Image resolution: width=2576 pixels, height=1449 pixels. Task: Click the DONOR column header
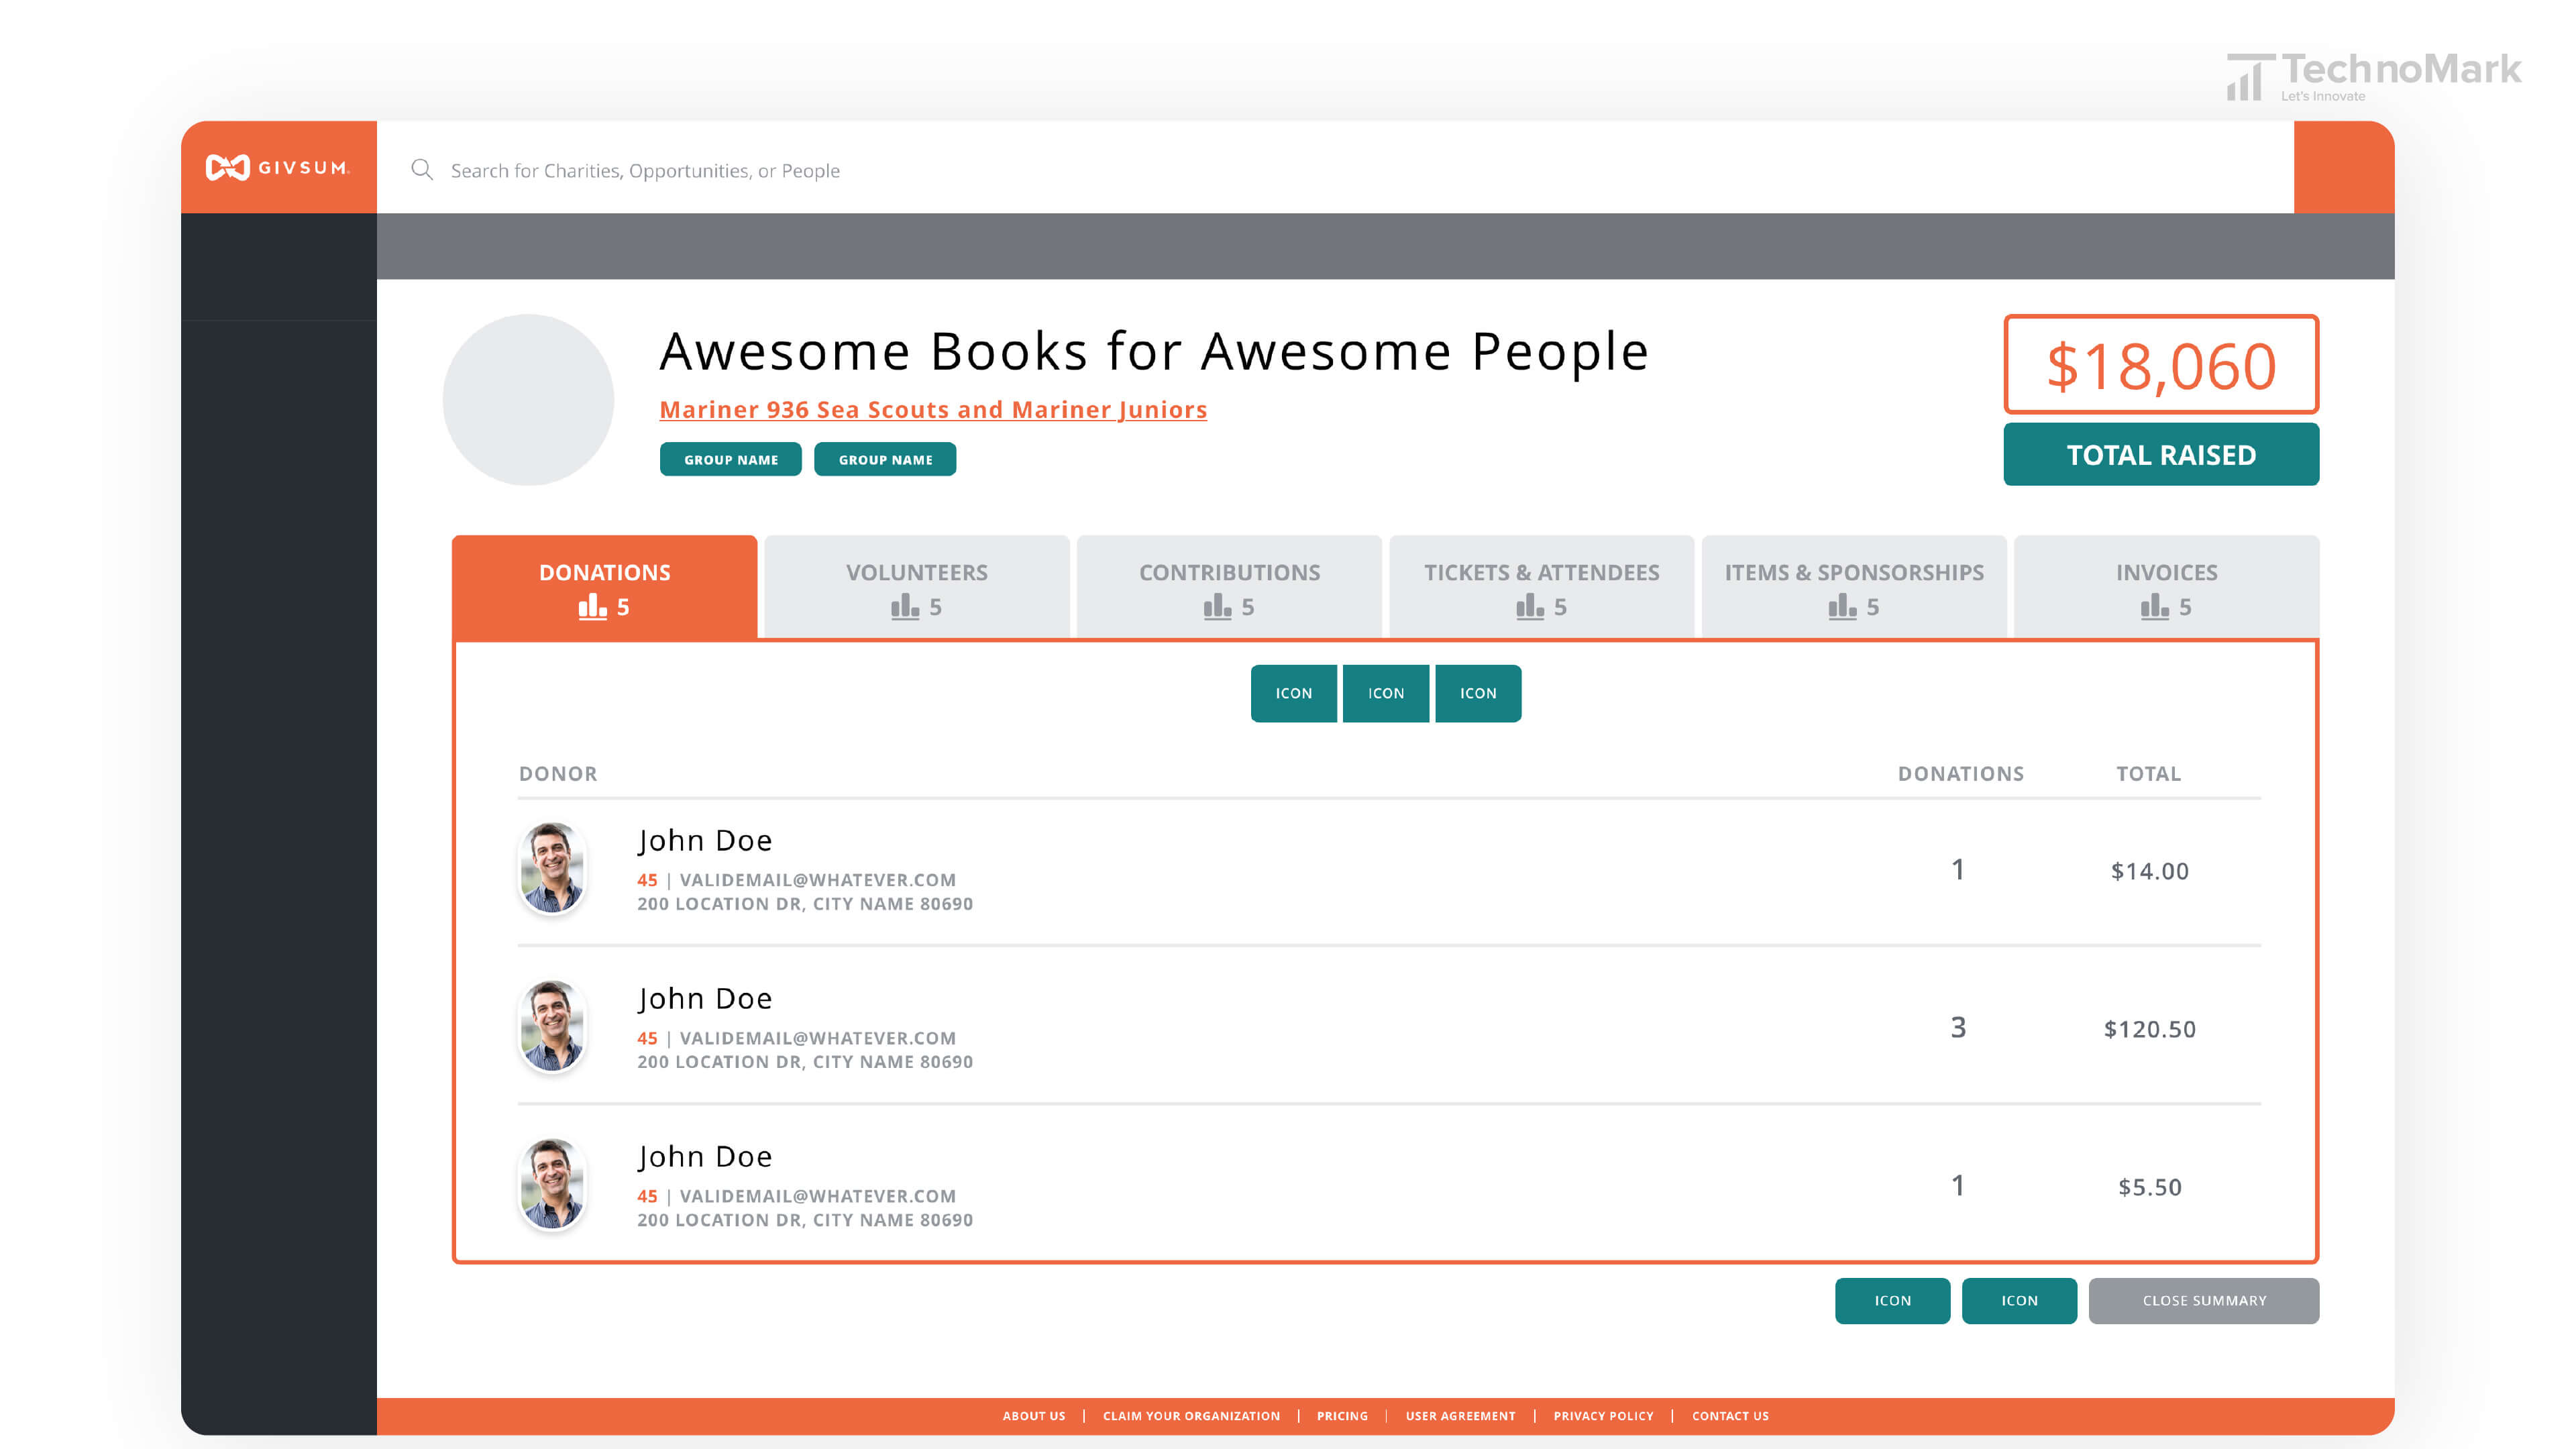click(x=558, y=773)
